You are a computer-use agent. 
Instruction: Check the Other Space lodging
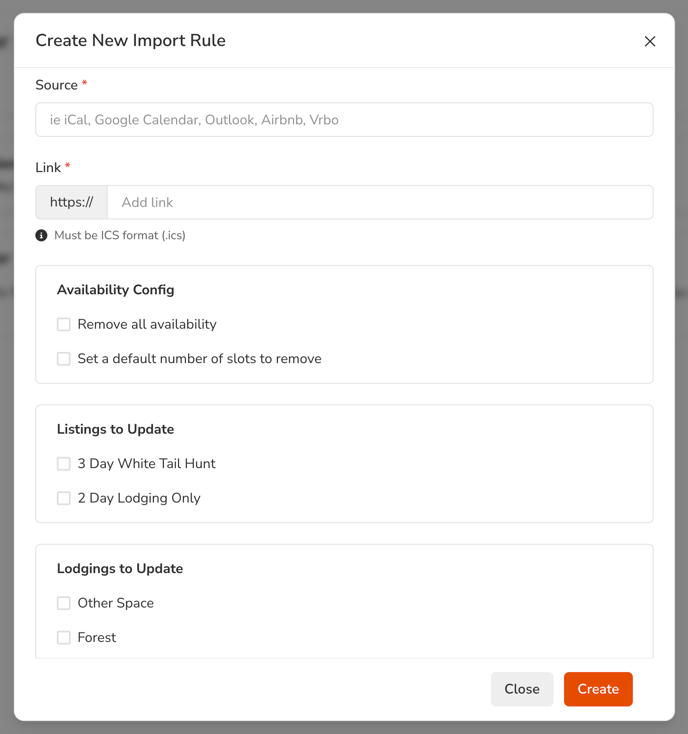[64, 603]
